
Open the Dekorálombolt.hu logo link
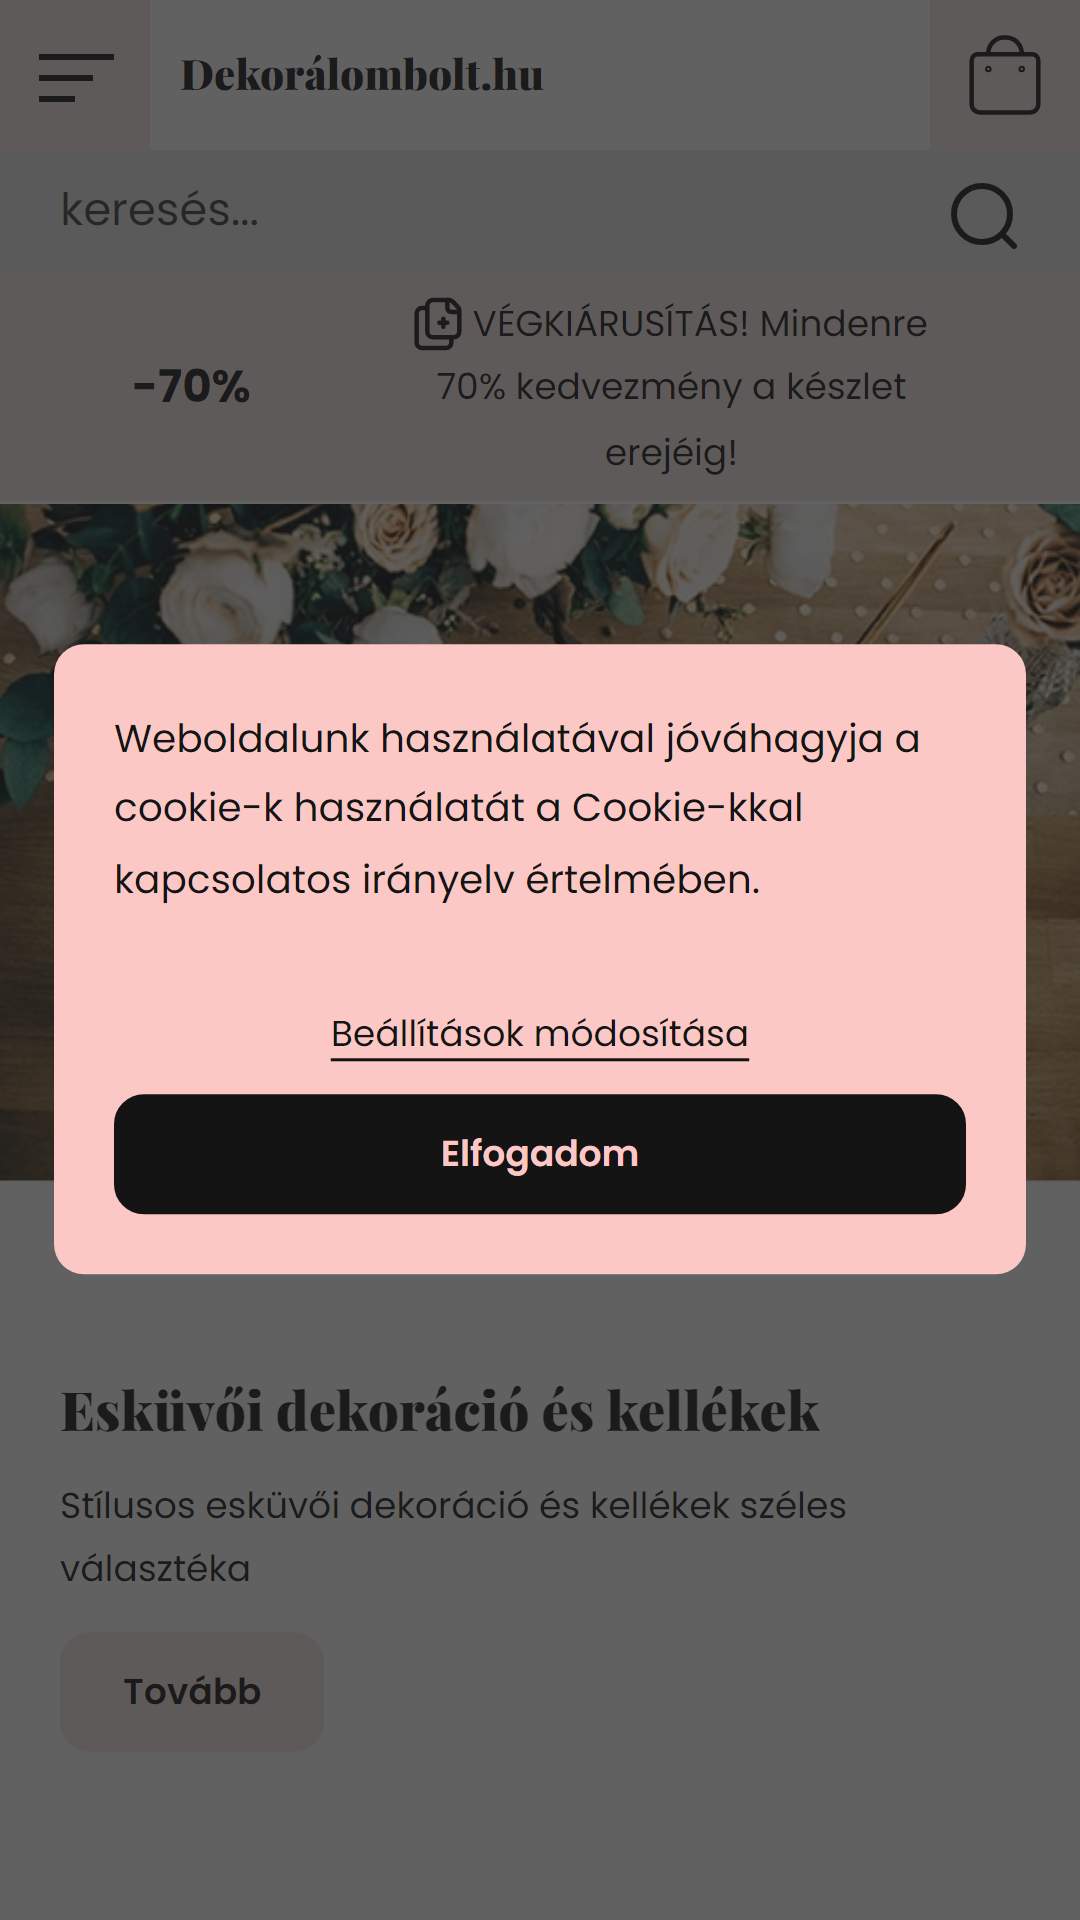click(362, 76)
